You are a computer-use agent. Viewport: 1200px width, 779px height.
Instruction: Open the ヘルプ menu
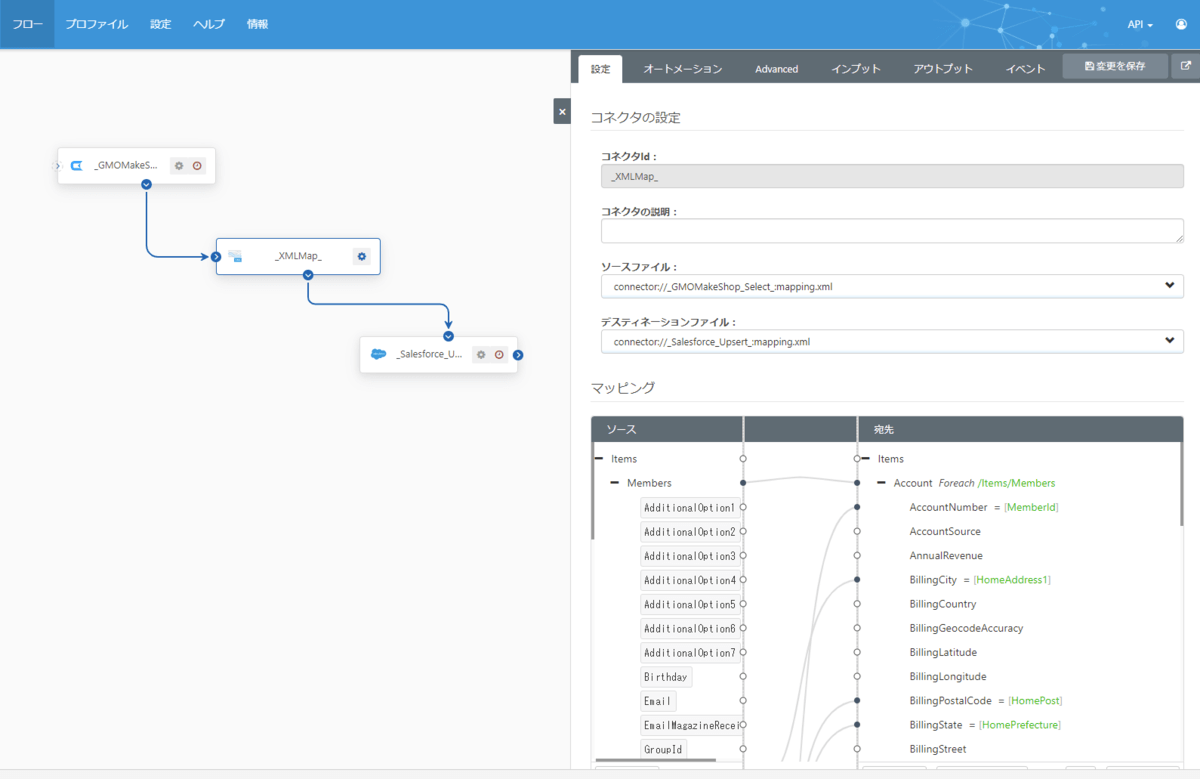tap(209, 24)
